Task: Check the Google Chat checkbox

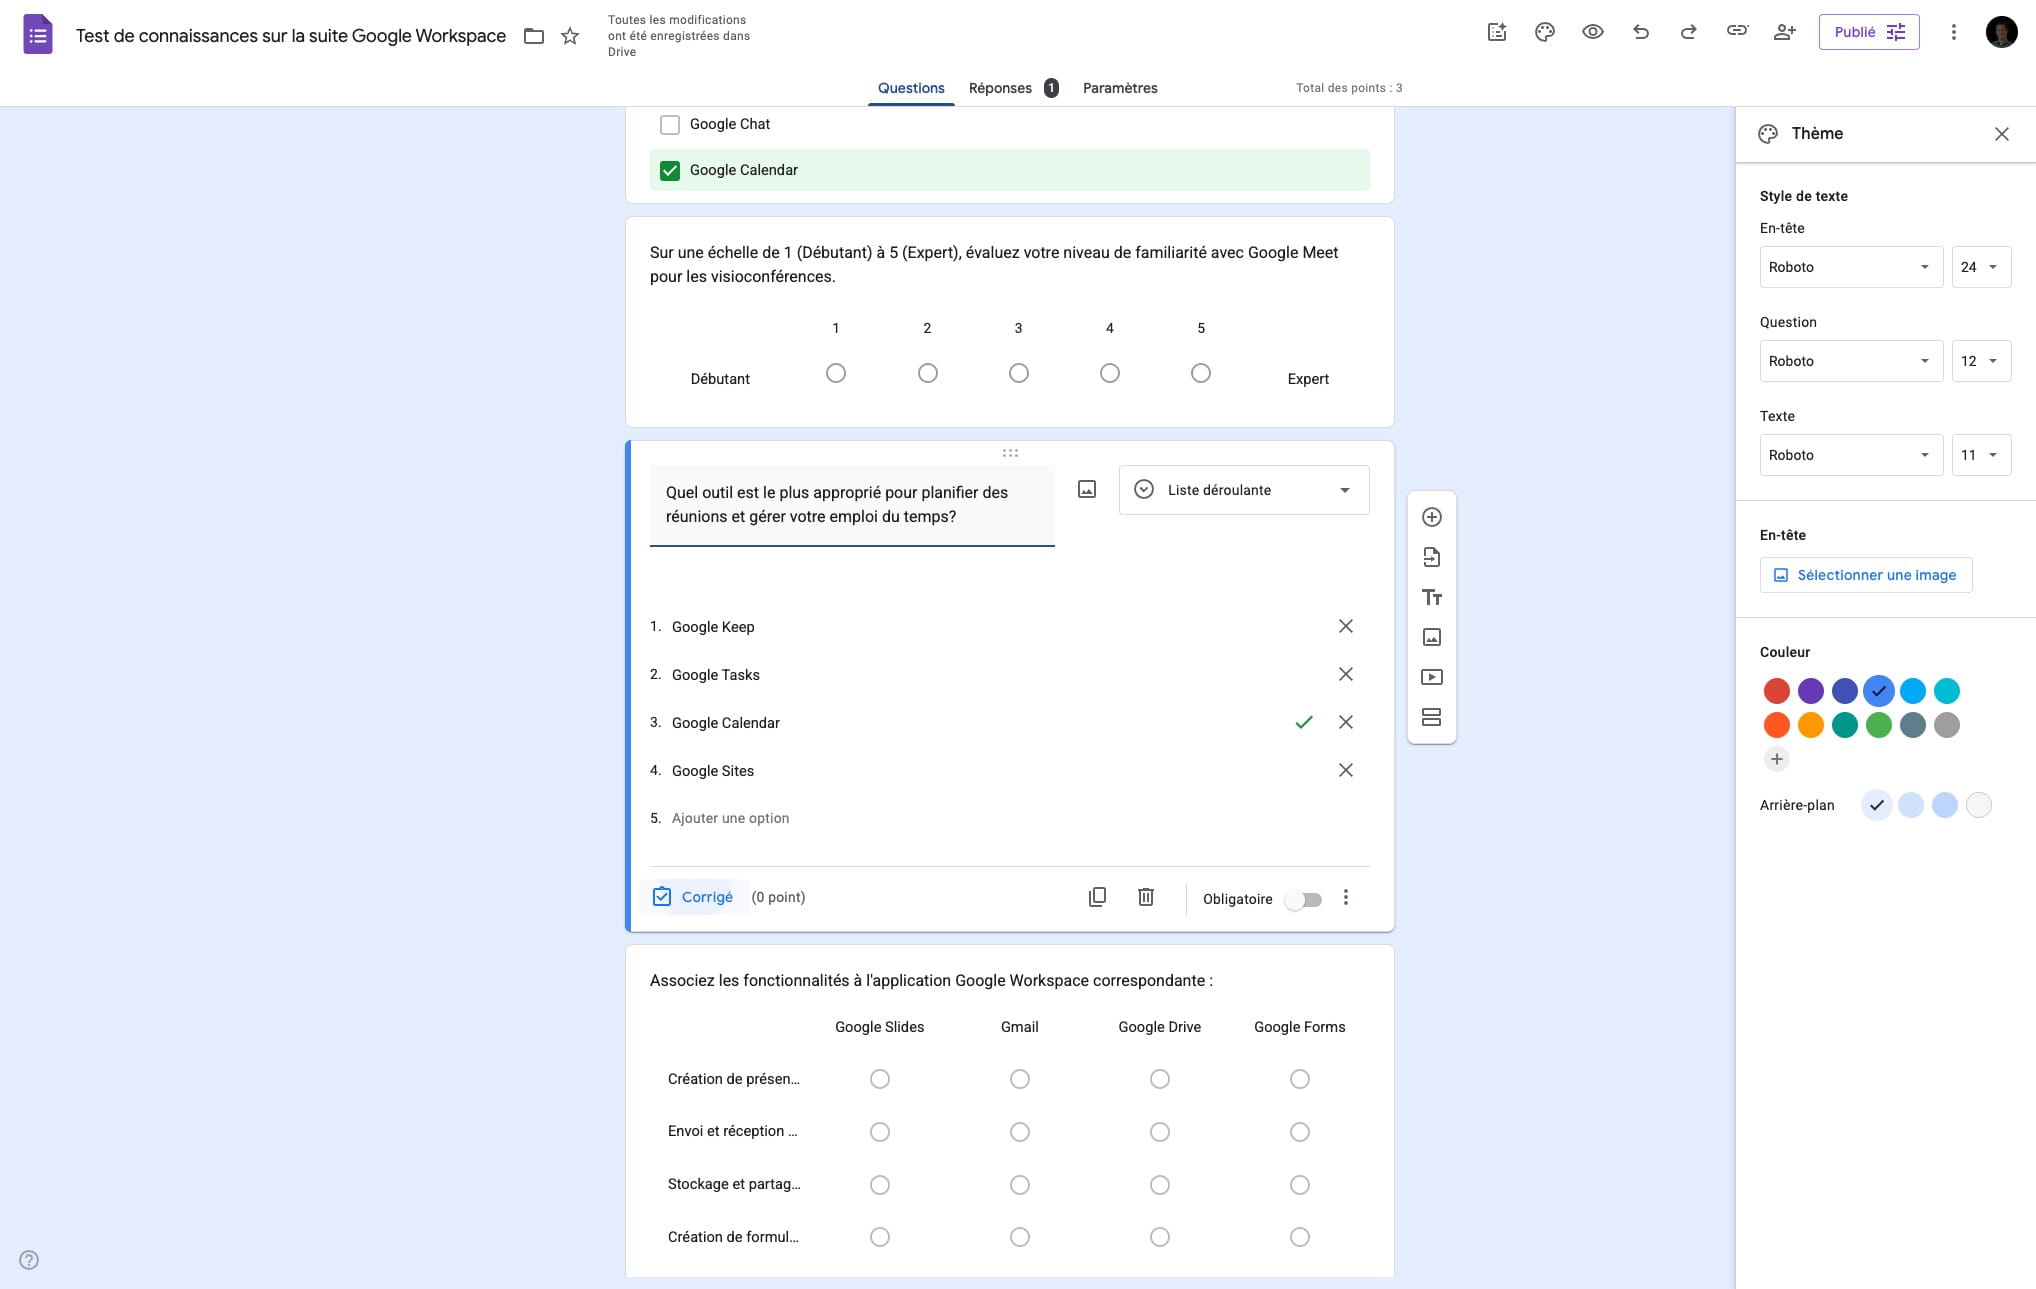Action: (x=670, y=124)
